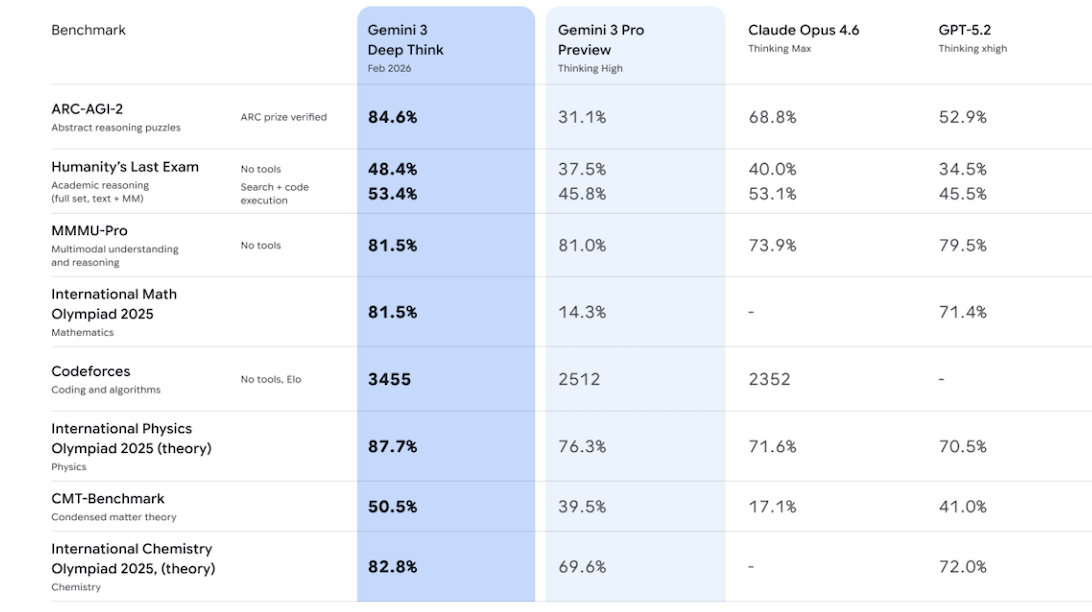Image resolution: width=1092 pixels, height=612 pixels.
Task: Click the Benchmark header label
Action: click(88, 30)
